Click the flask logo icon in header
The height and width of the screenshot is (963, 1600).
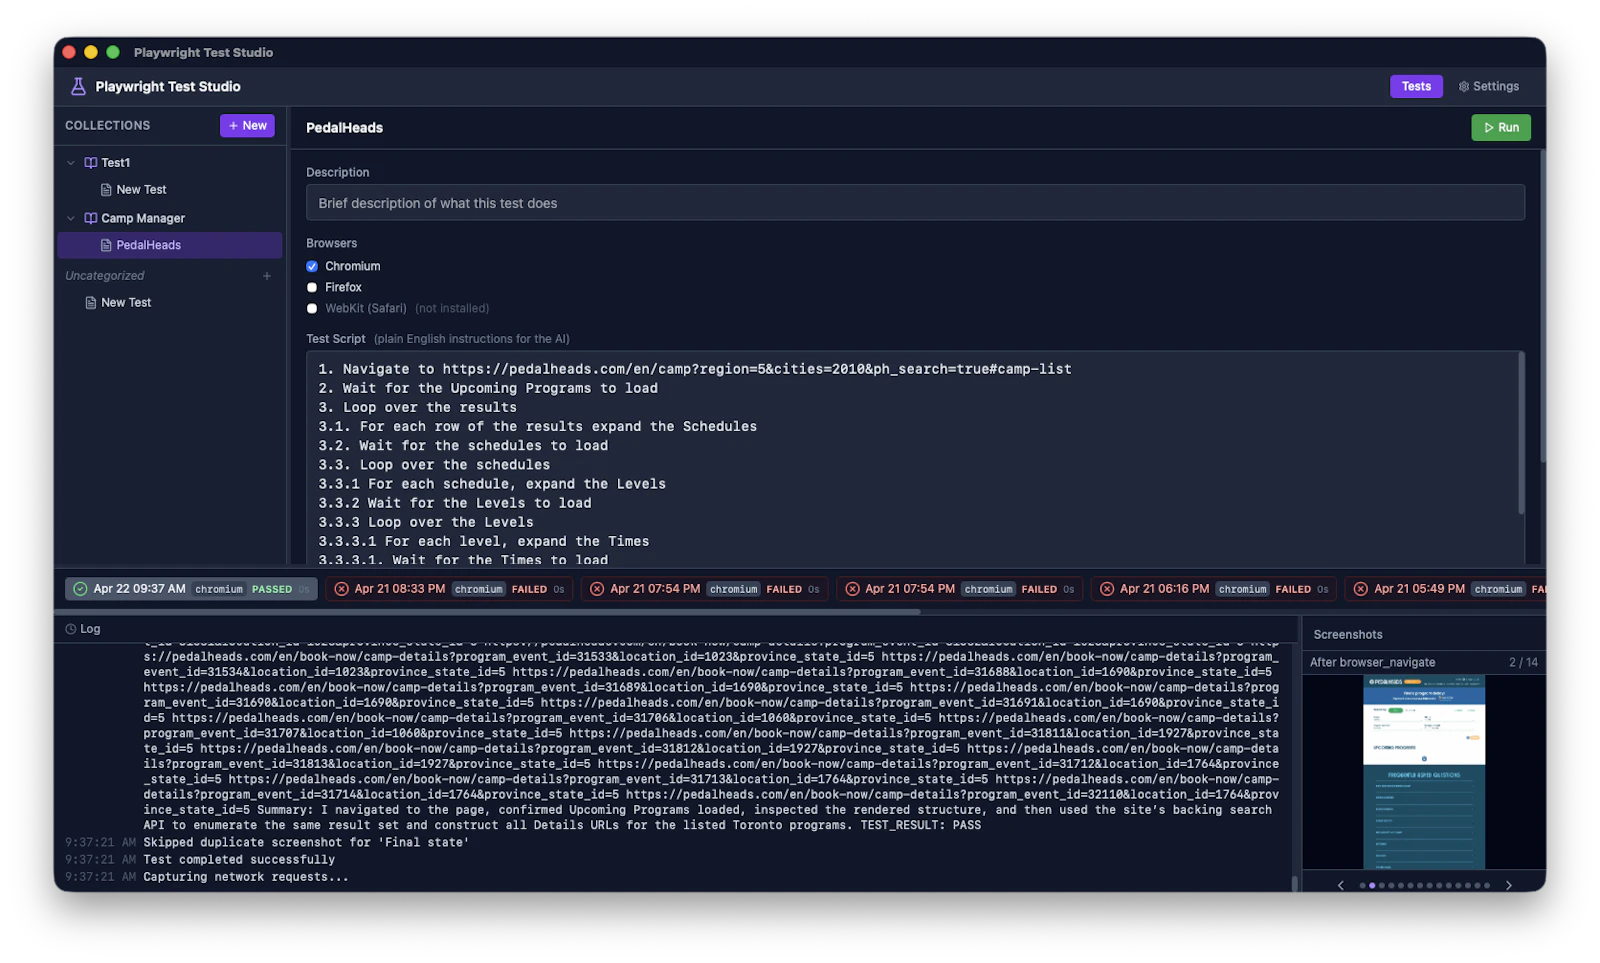click(78, 87)
